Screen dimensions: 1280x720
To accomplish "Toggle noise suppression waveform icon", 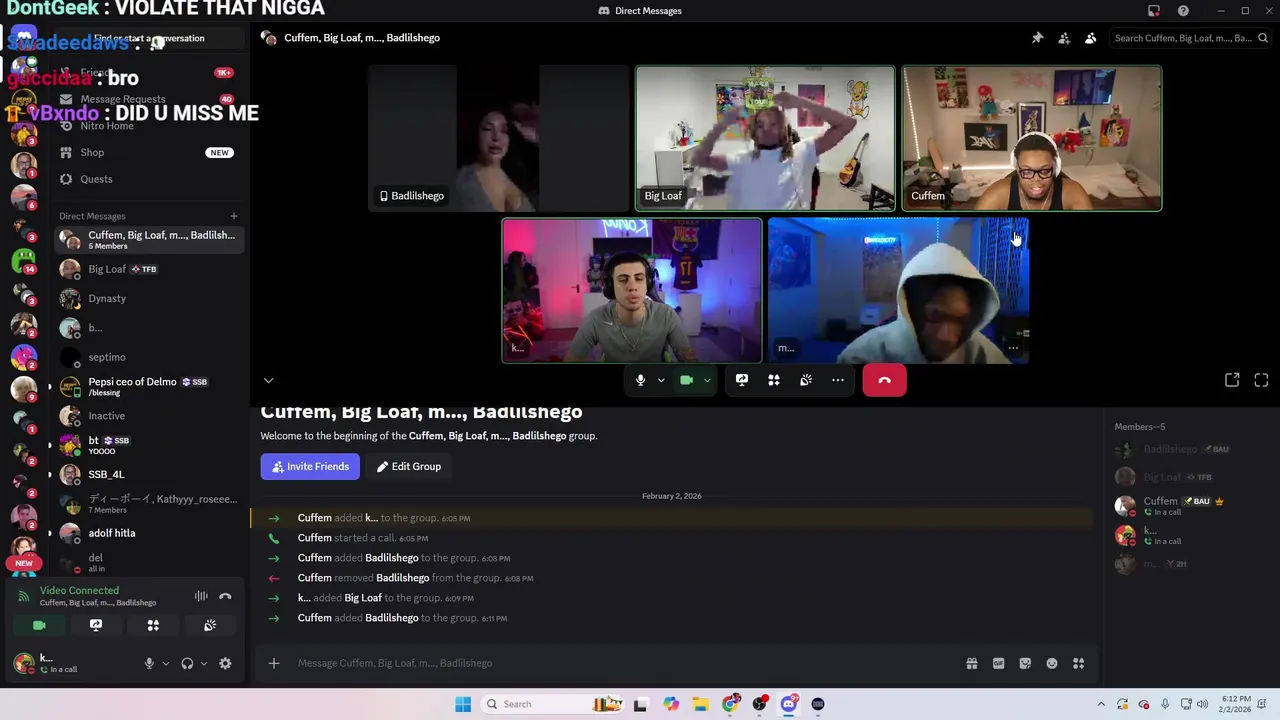I will point(201,596).
